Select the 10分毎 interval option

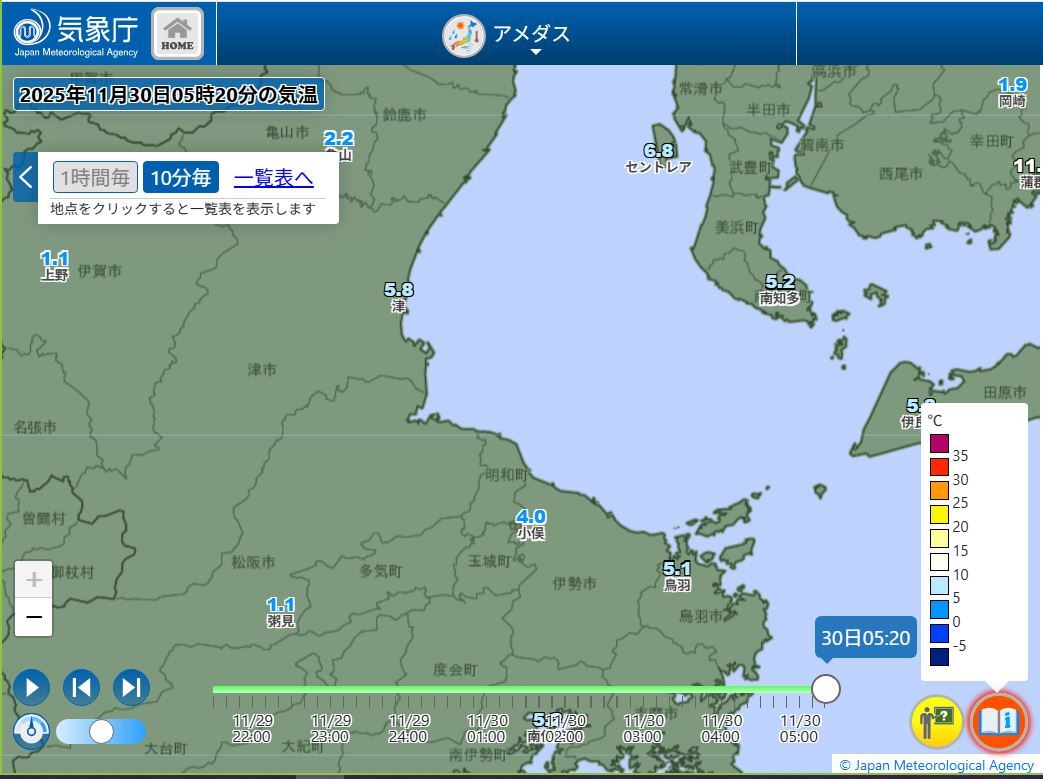tap(180, 178)
